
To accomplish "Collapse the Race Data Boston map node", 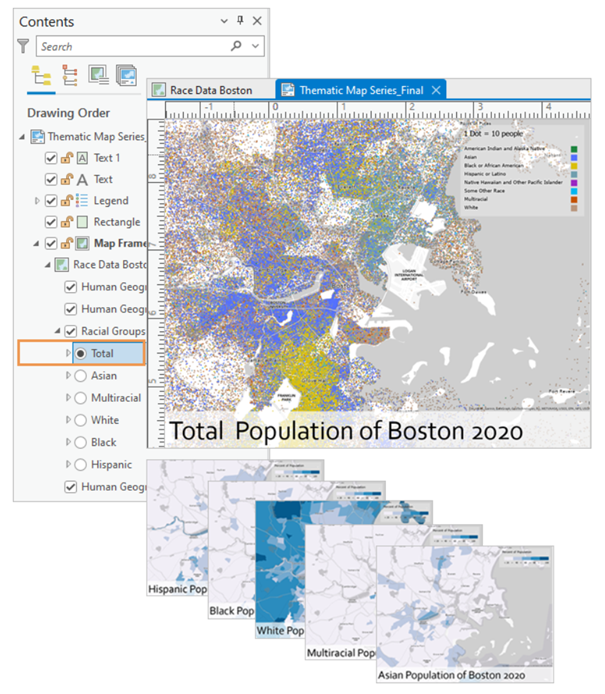I will (x=47, y=265).
